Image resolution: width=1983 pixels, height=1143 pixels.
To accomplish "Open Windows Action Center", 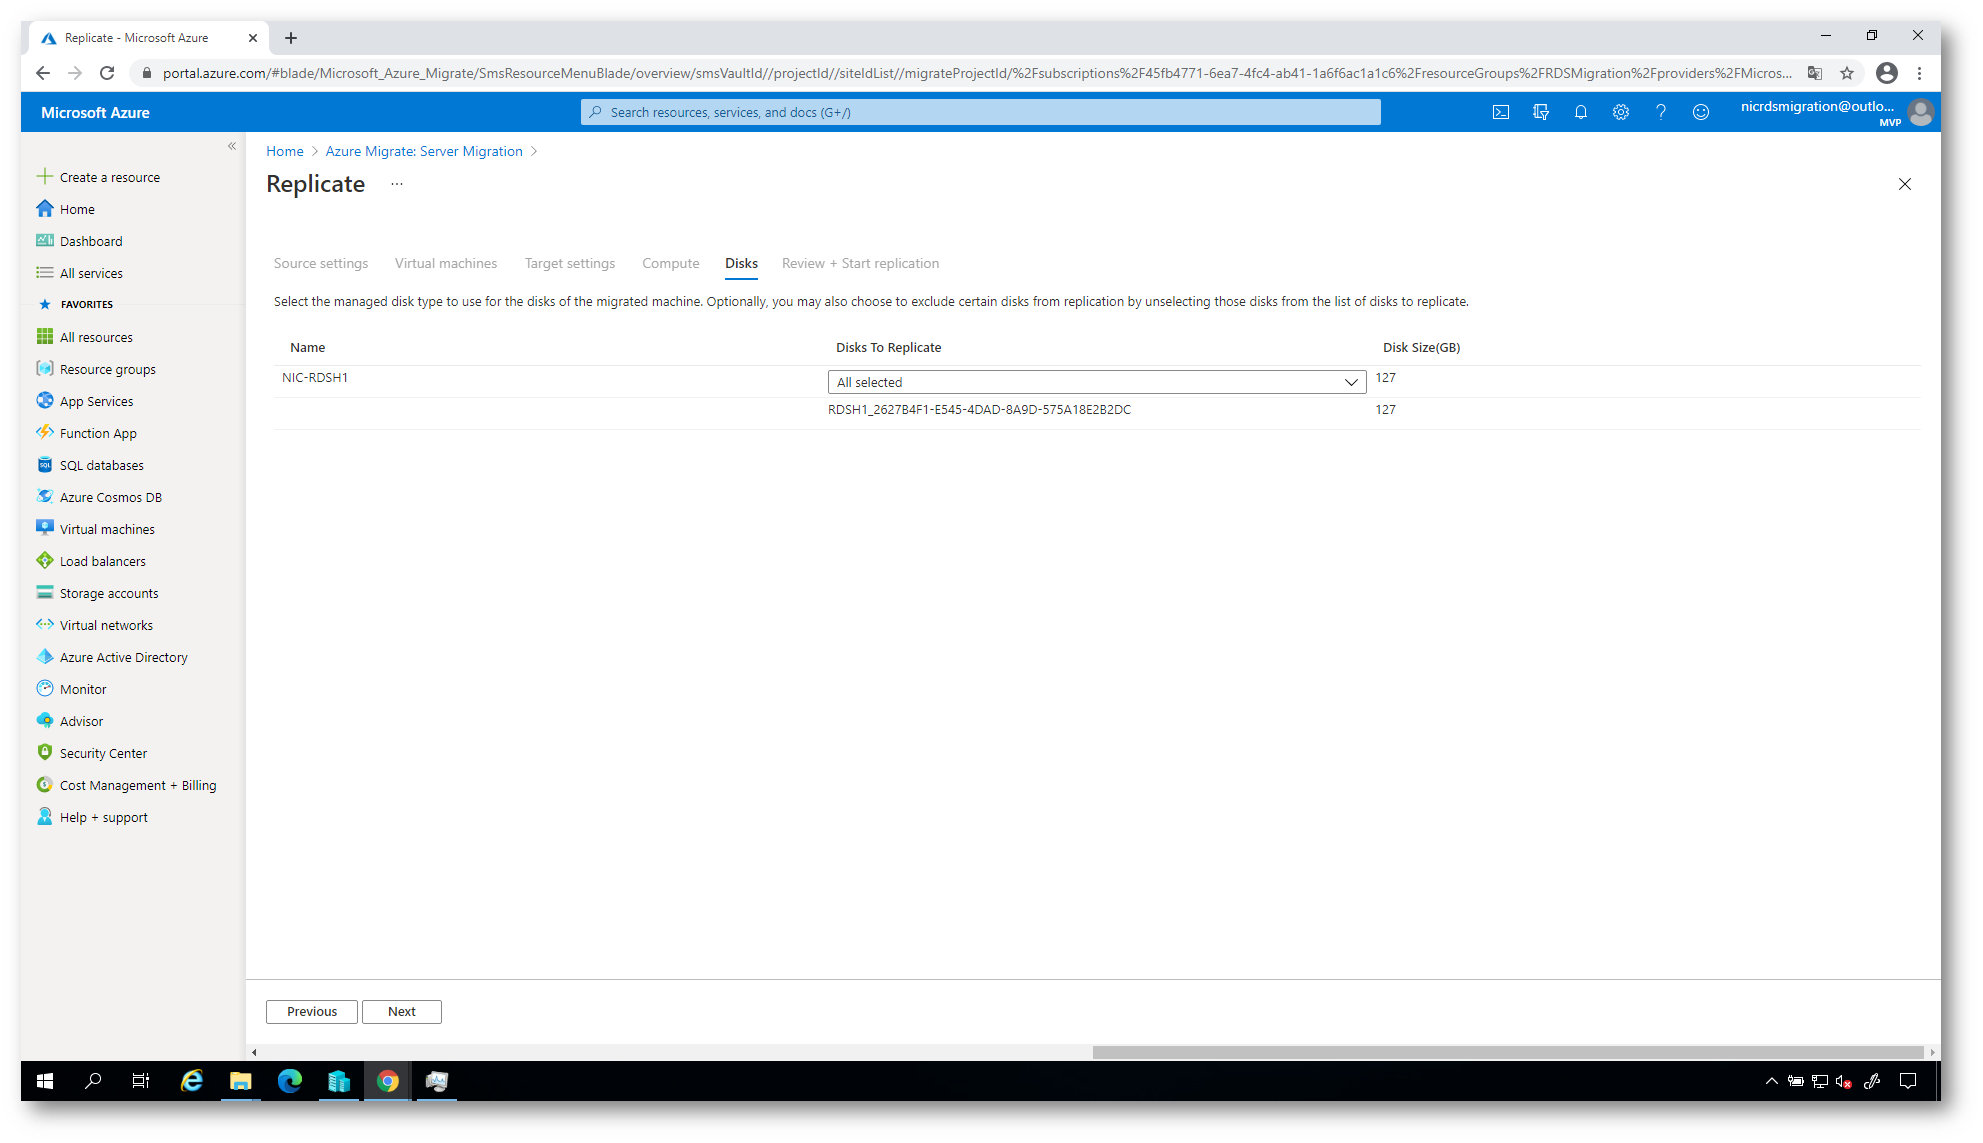I will pos(1908,1081).
